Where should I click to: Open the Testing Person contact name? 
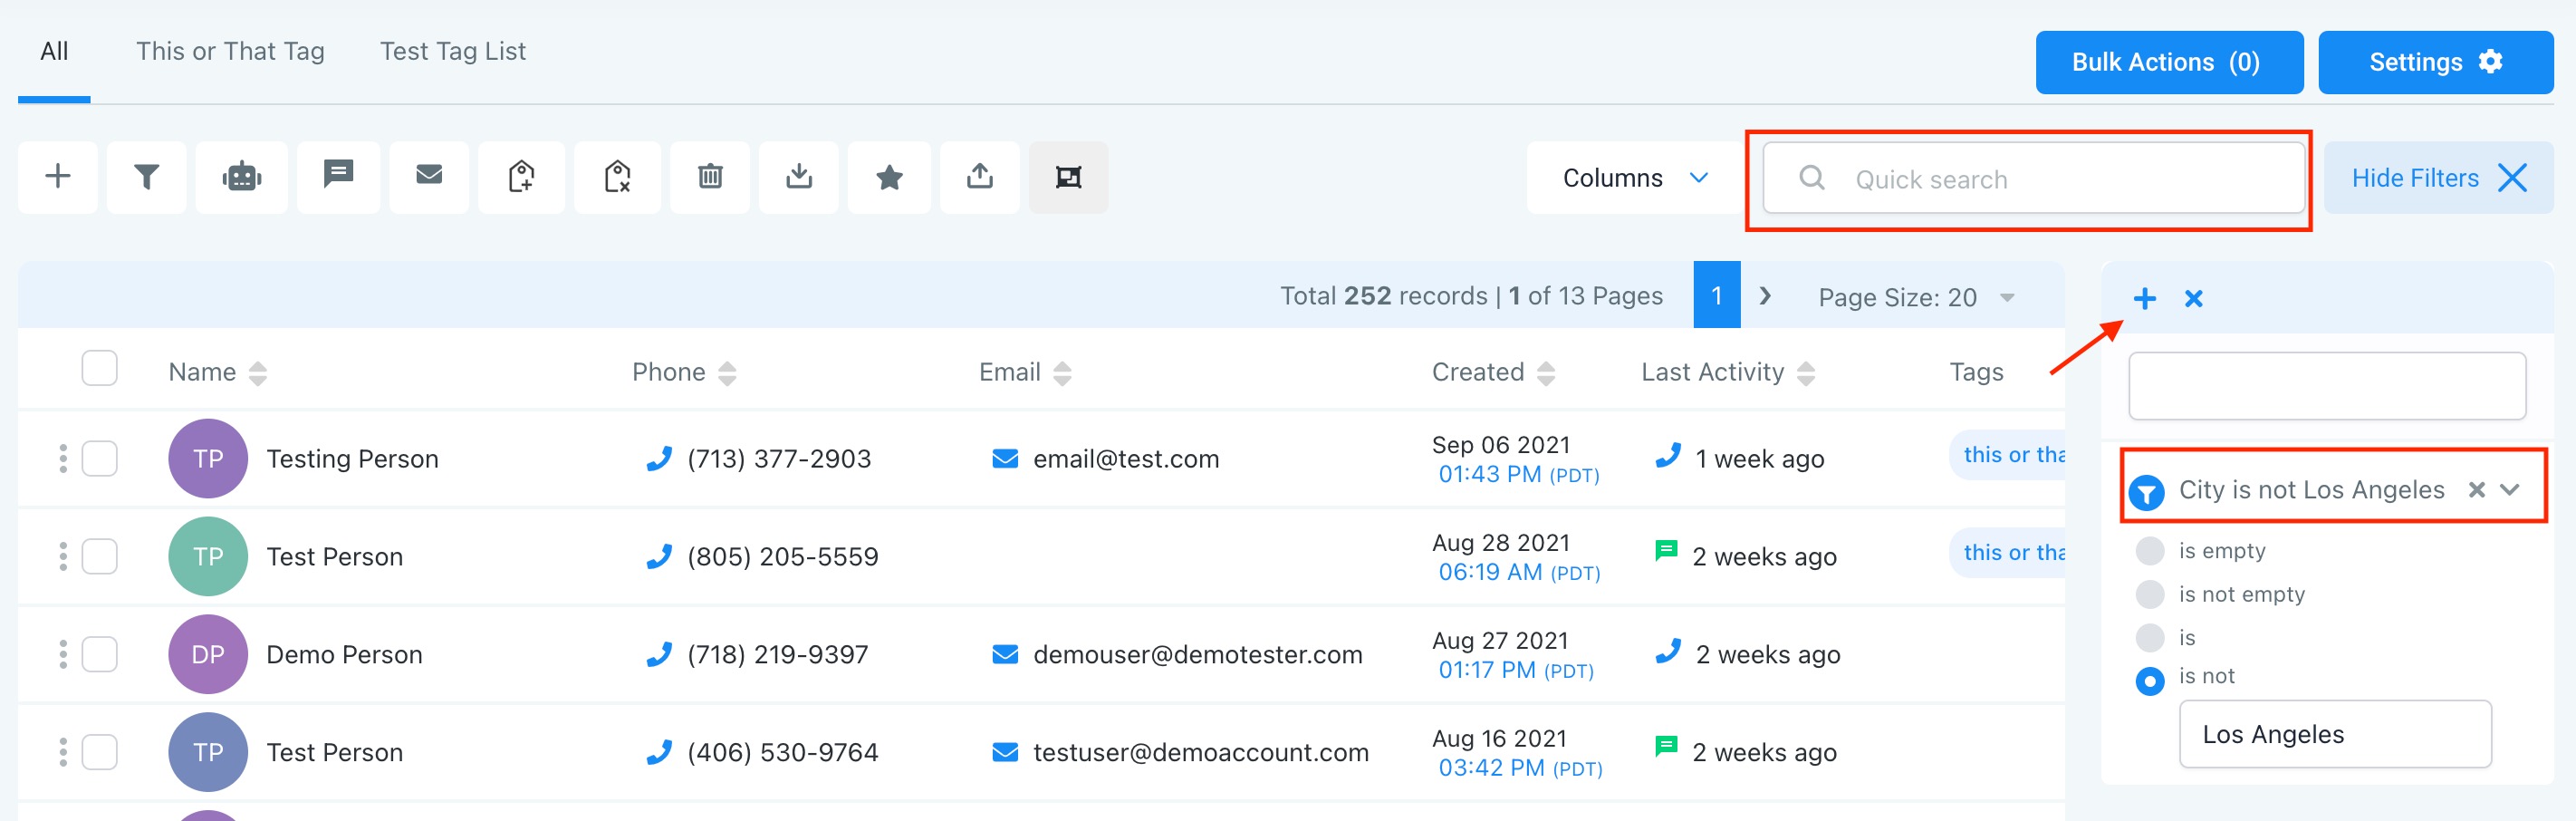pos(353,459)
